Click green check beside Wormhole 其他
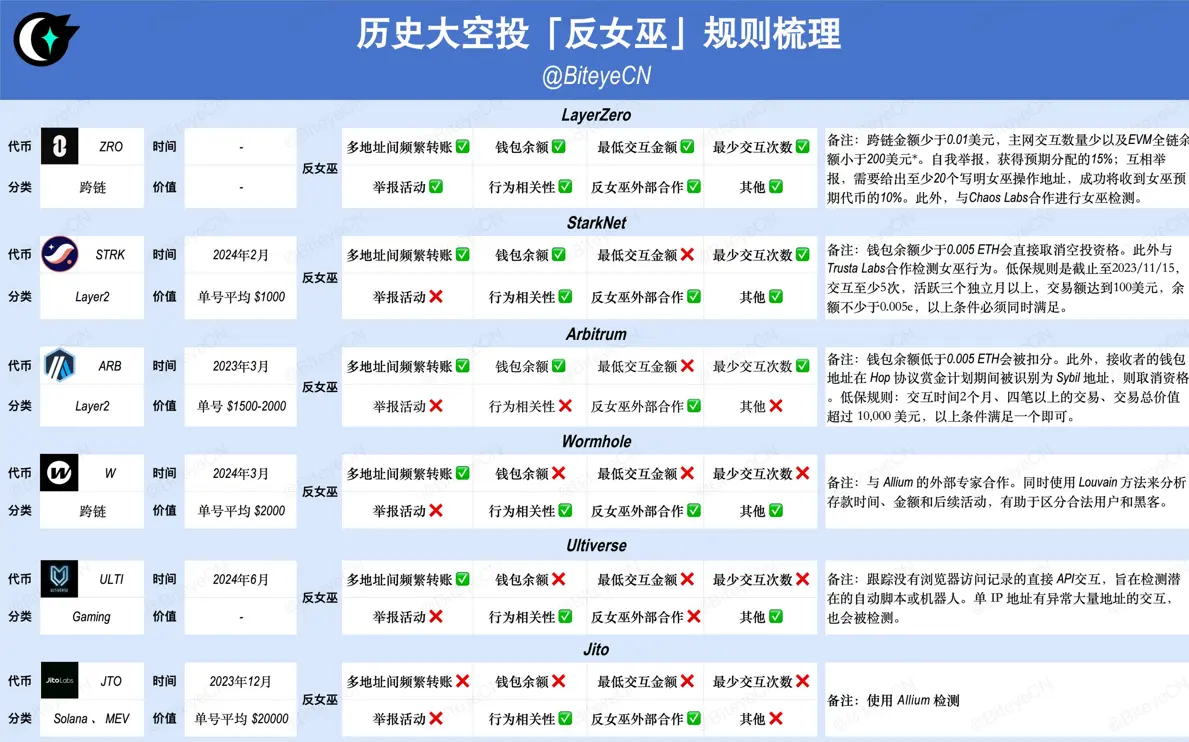Screen dimensions: 1189x742 (775, 511)
